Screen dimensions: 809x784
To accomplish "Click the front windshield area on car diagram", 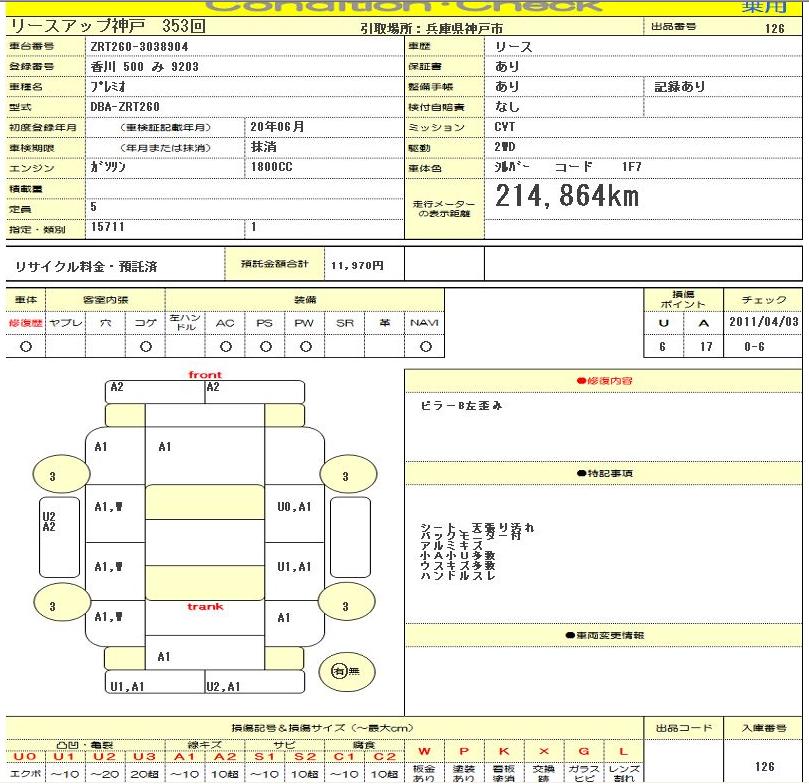I will [204, 502].
